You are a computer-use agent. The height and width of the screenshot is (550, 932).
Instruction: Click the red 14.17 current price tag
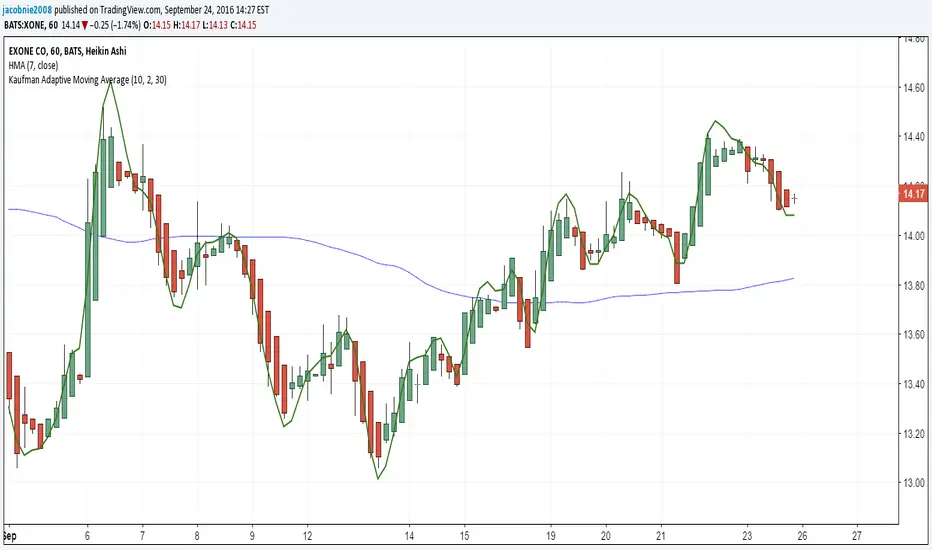912,193
